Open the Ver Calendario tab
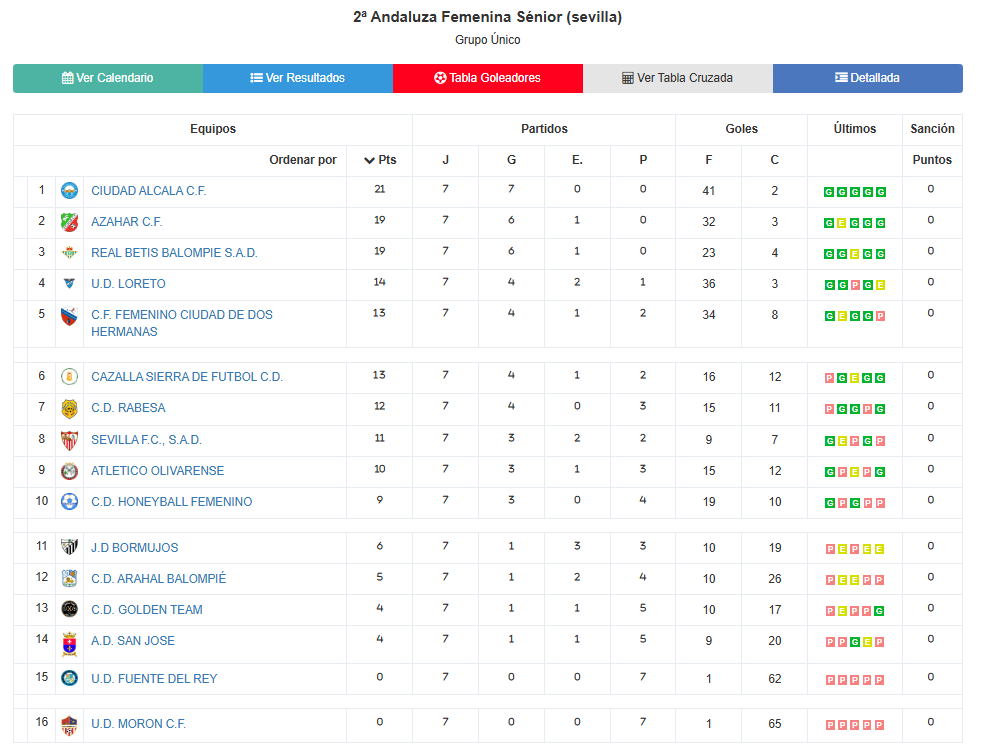The height and width of the screenshot is (751, 995). tap(108, 78)
